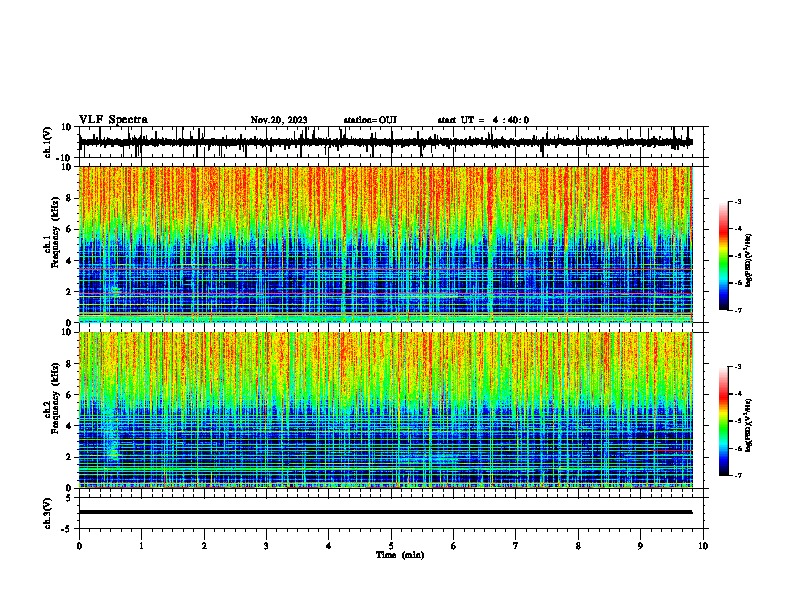Image resolution: width=792 pixels, height=612 pixels.
Task: Click the 'VLF Spectra' title text
Action: click(x=114, y=120)
